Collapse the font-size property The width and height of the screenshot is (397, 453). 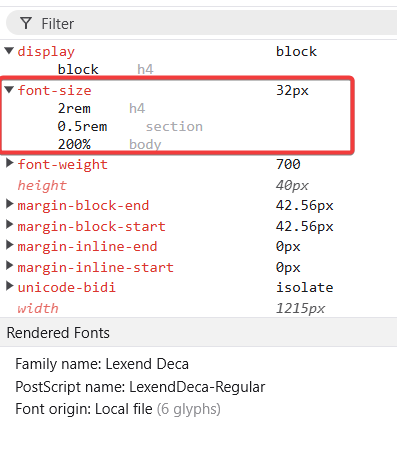point(9,90)
